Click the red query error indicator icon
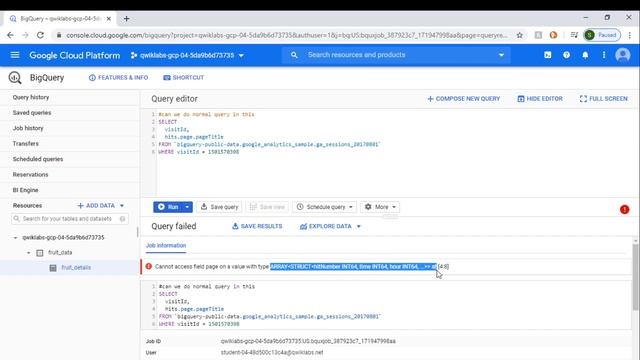 pyautogui.click(x=624, y=209)
